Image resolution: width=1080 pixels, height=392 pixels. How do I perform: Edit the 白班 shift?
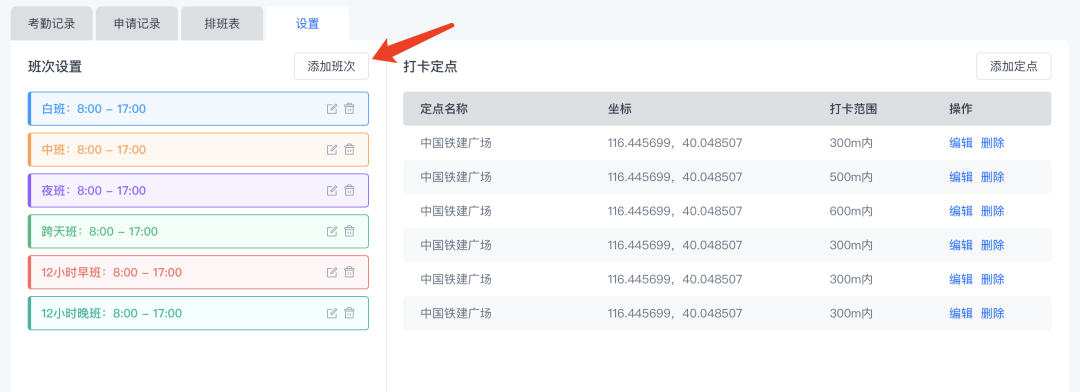[332, 109]
